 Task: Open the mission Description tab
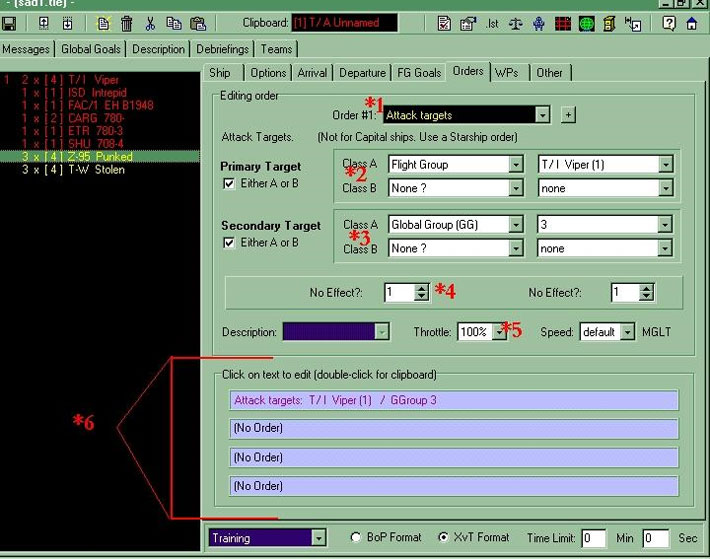click(x=158, y=49)
